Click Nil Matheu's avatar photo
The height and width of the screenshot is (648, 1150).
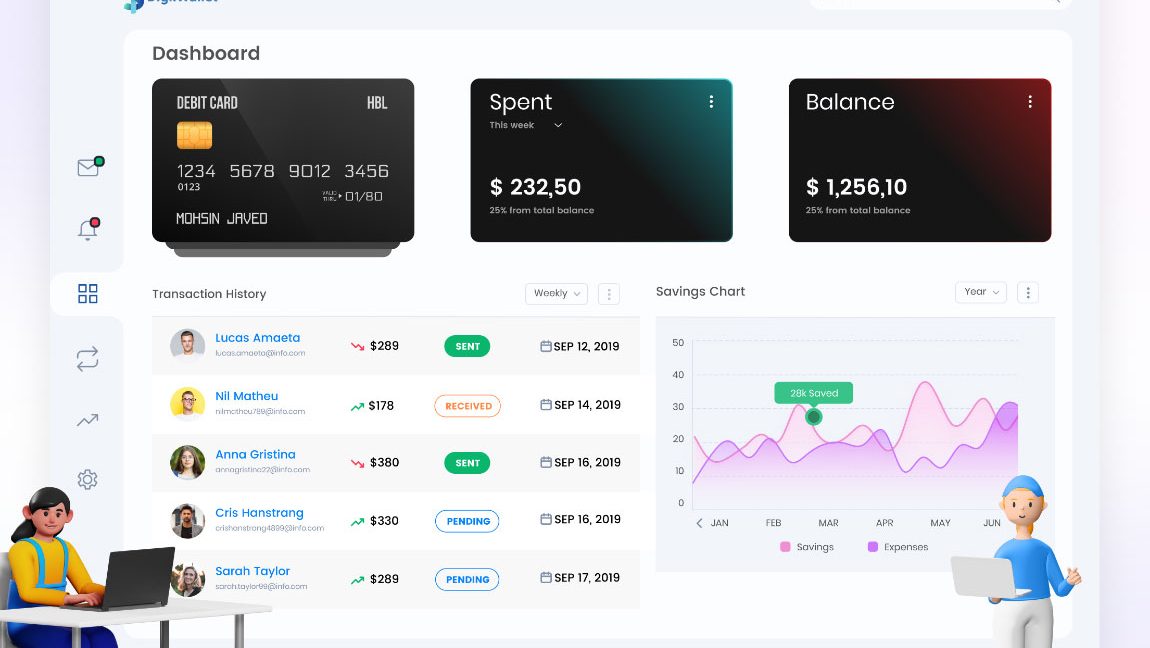[x=188, y=404]
